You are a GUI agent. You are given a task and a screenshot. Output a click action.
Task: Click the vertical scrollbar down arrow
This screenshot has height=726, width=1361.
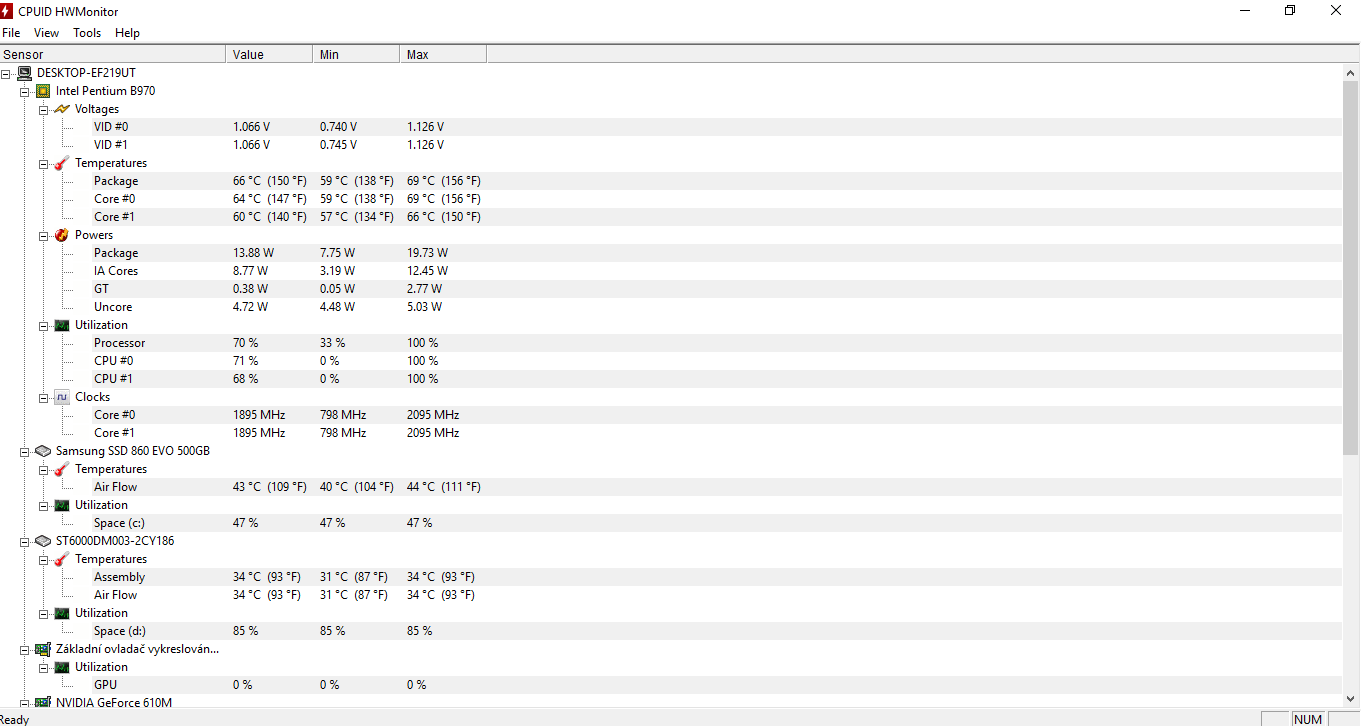1350,700
